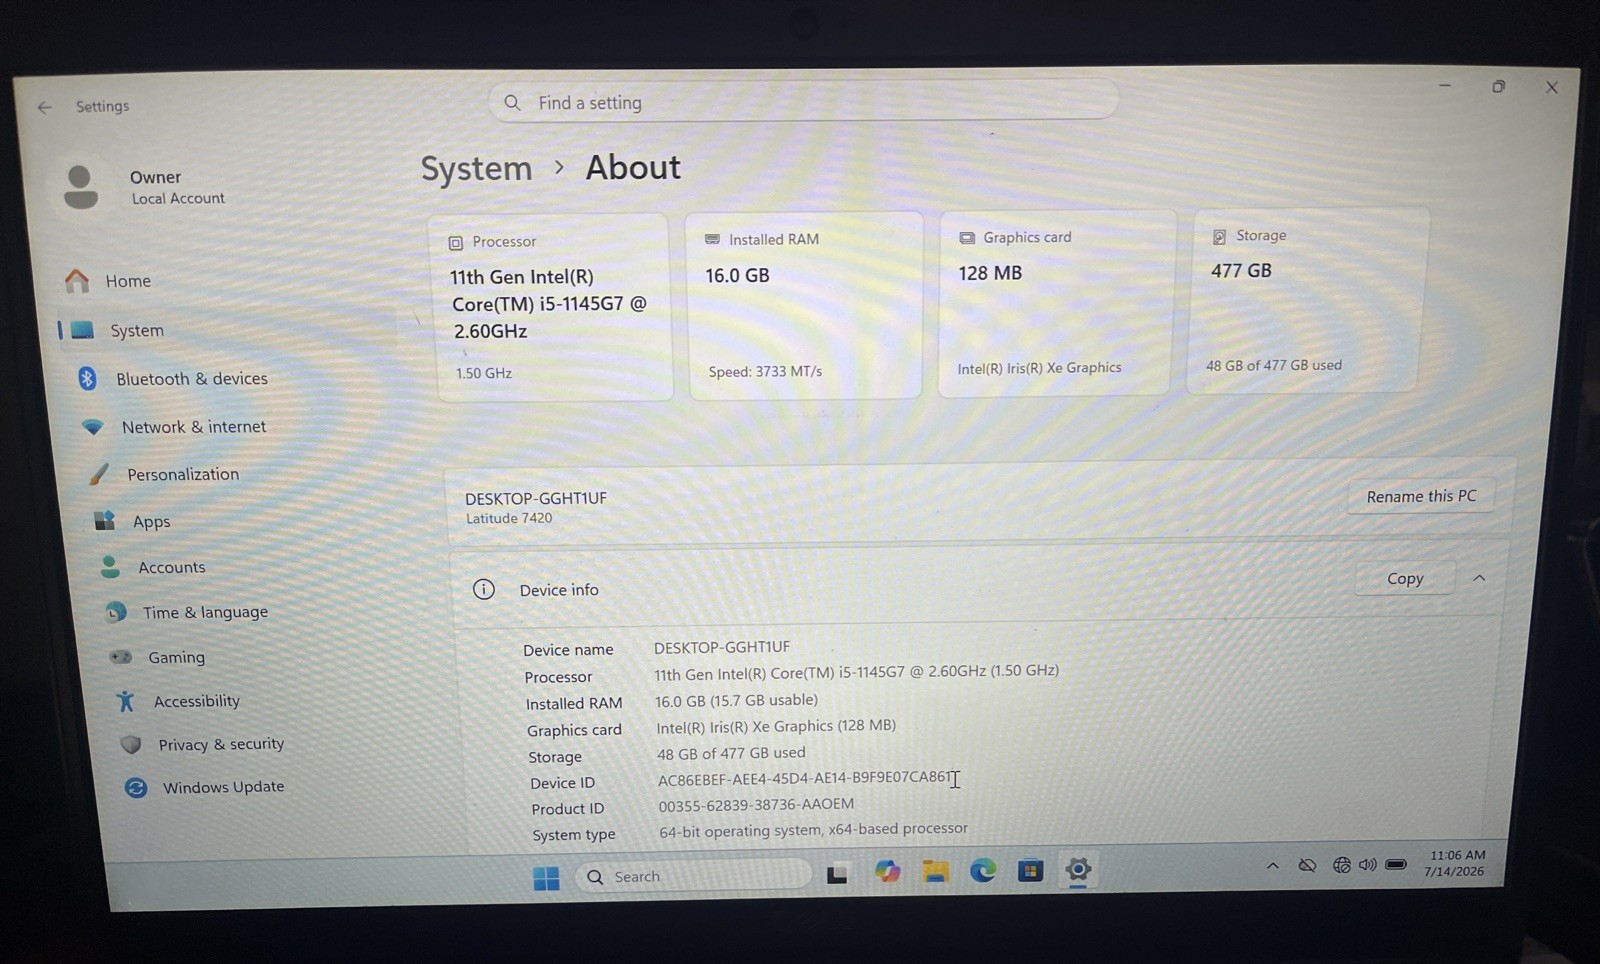Viewport: 1600px width, 964px height.
Task: Click the Privacy & security shield icon
Action: click(x=131, y=744)
